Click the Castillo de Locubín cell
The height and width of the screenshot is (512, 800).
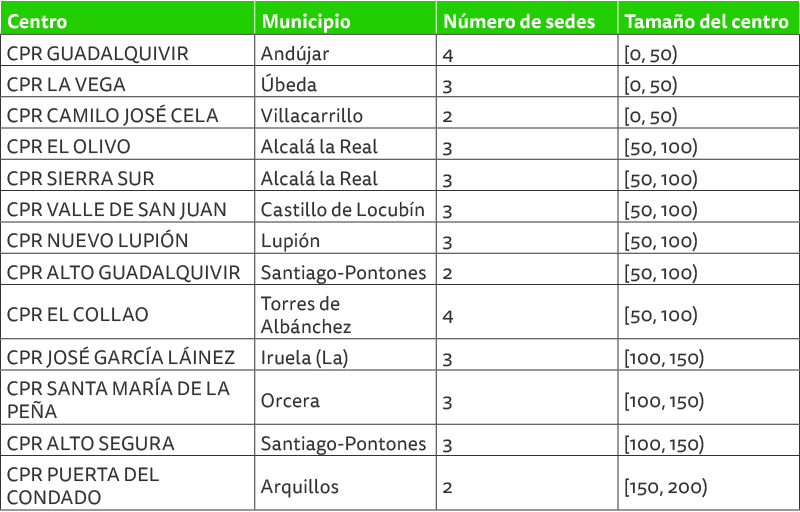[345, 207]
